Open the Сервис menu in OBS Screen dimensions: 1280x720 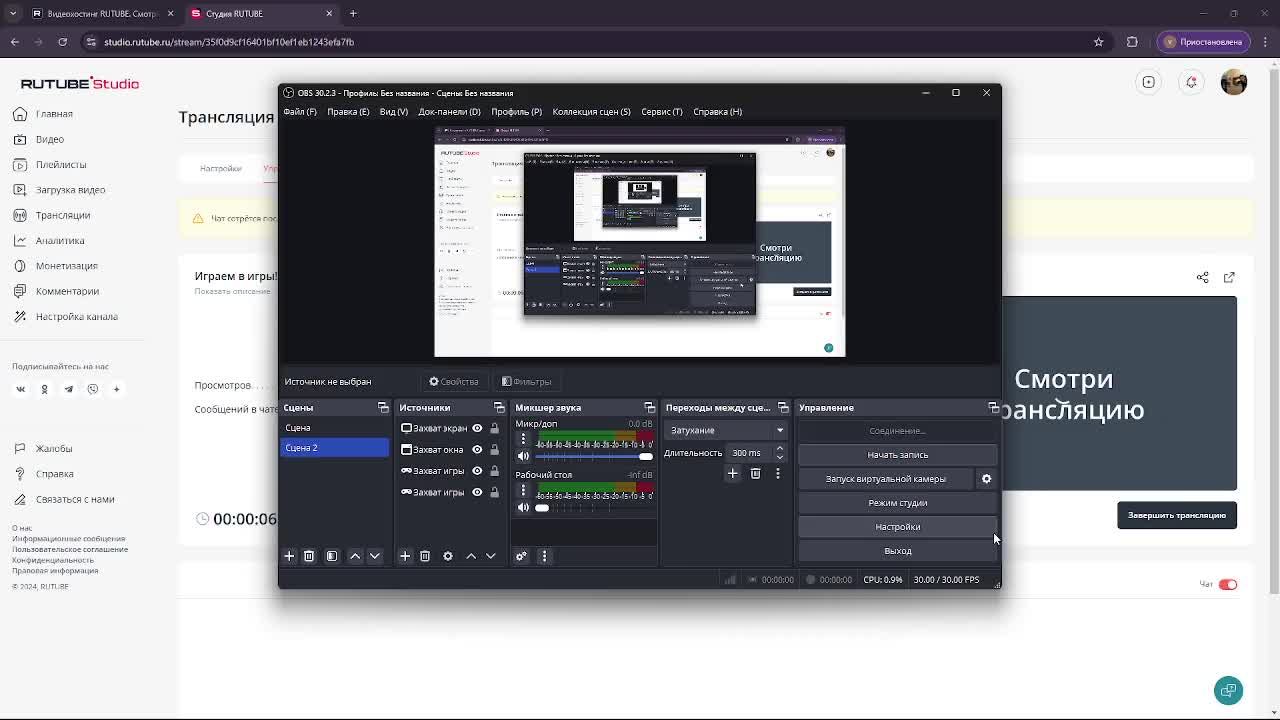point(662,112)
